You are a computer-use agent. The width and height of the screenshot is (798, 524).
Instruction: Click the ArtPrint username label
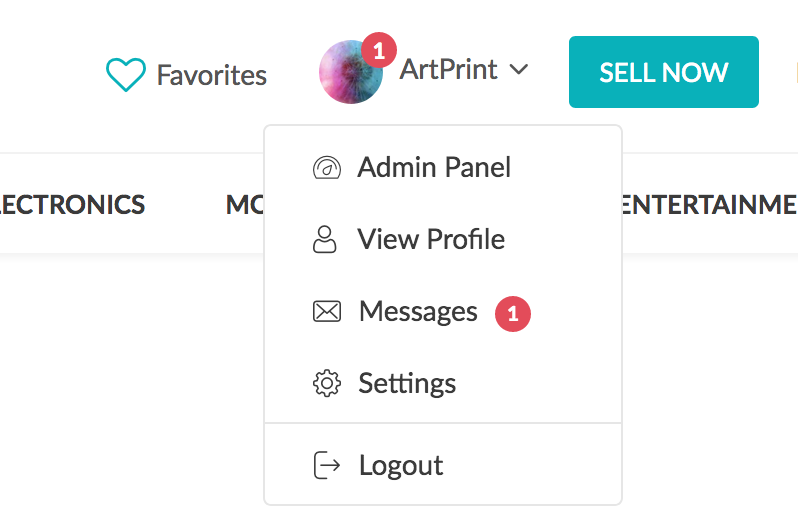click(x=449, y=70)
